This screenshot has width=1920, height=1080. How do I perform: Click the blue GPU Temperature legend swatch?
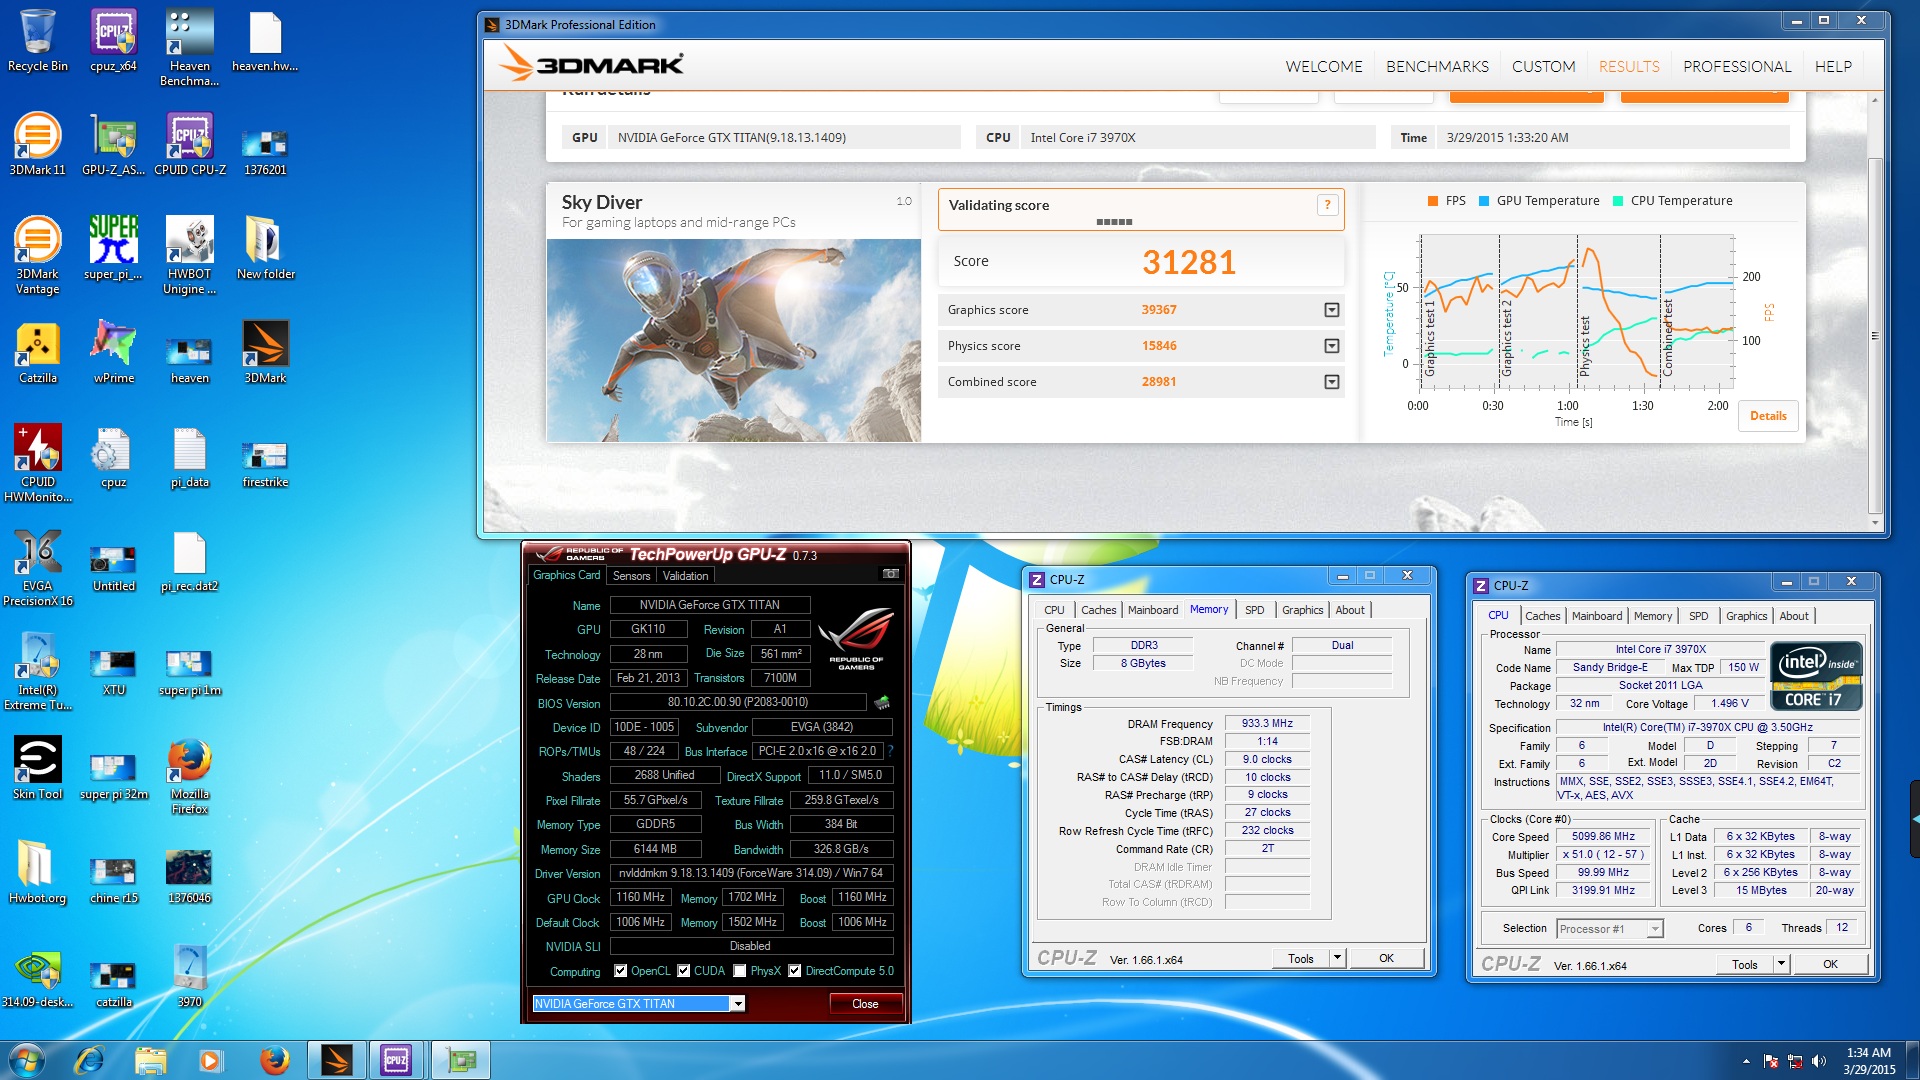[x=1484, y=201]
